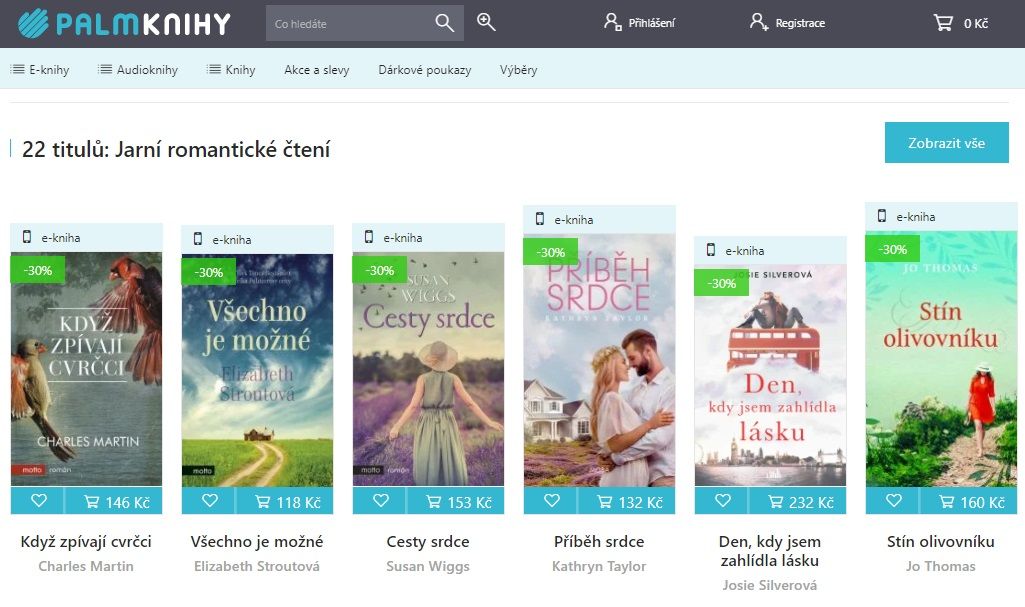Buy Všechno je možné for 118 Kč
This screenshot has width=1025, height=607.
(284, 501)
